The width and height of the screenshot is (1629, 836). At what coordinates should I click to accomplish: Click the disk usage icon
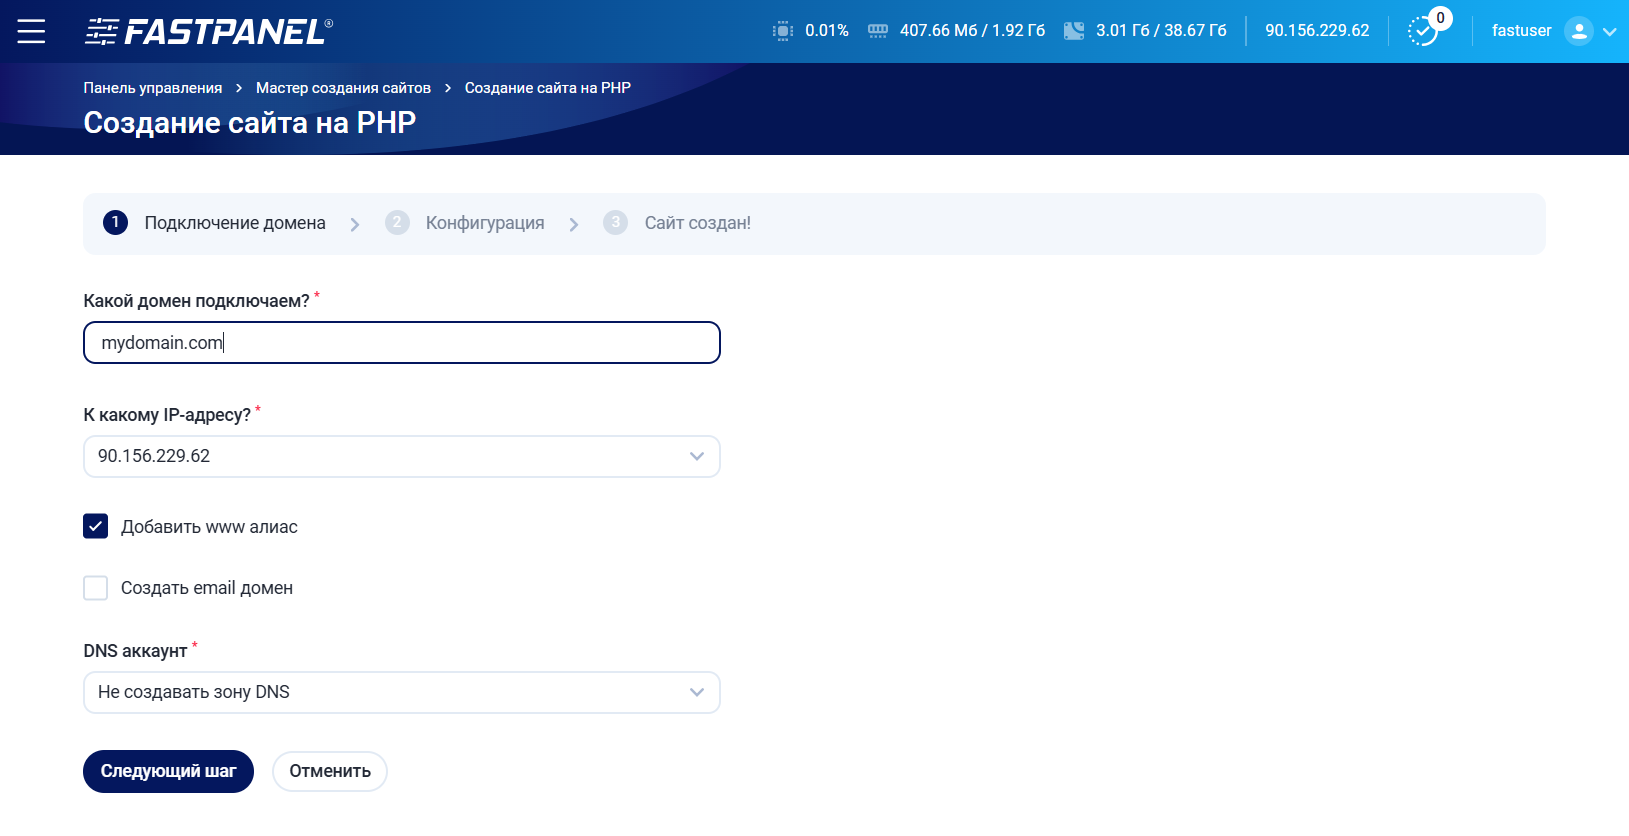click(1073, 31)
